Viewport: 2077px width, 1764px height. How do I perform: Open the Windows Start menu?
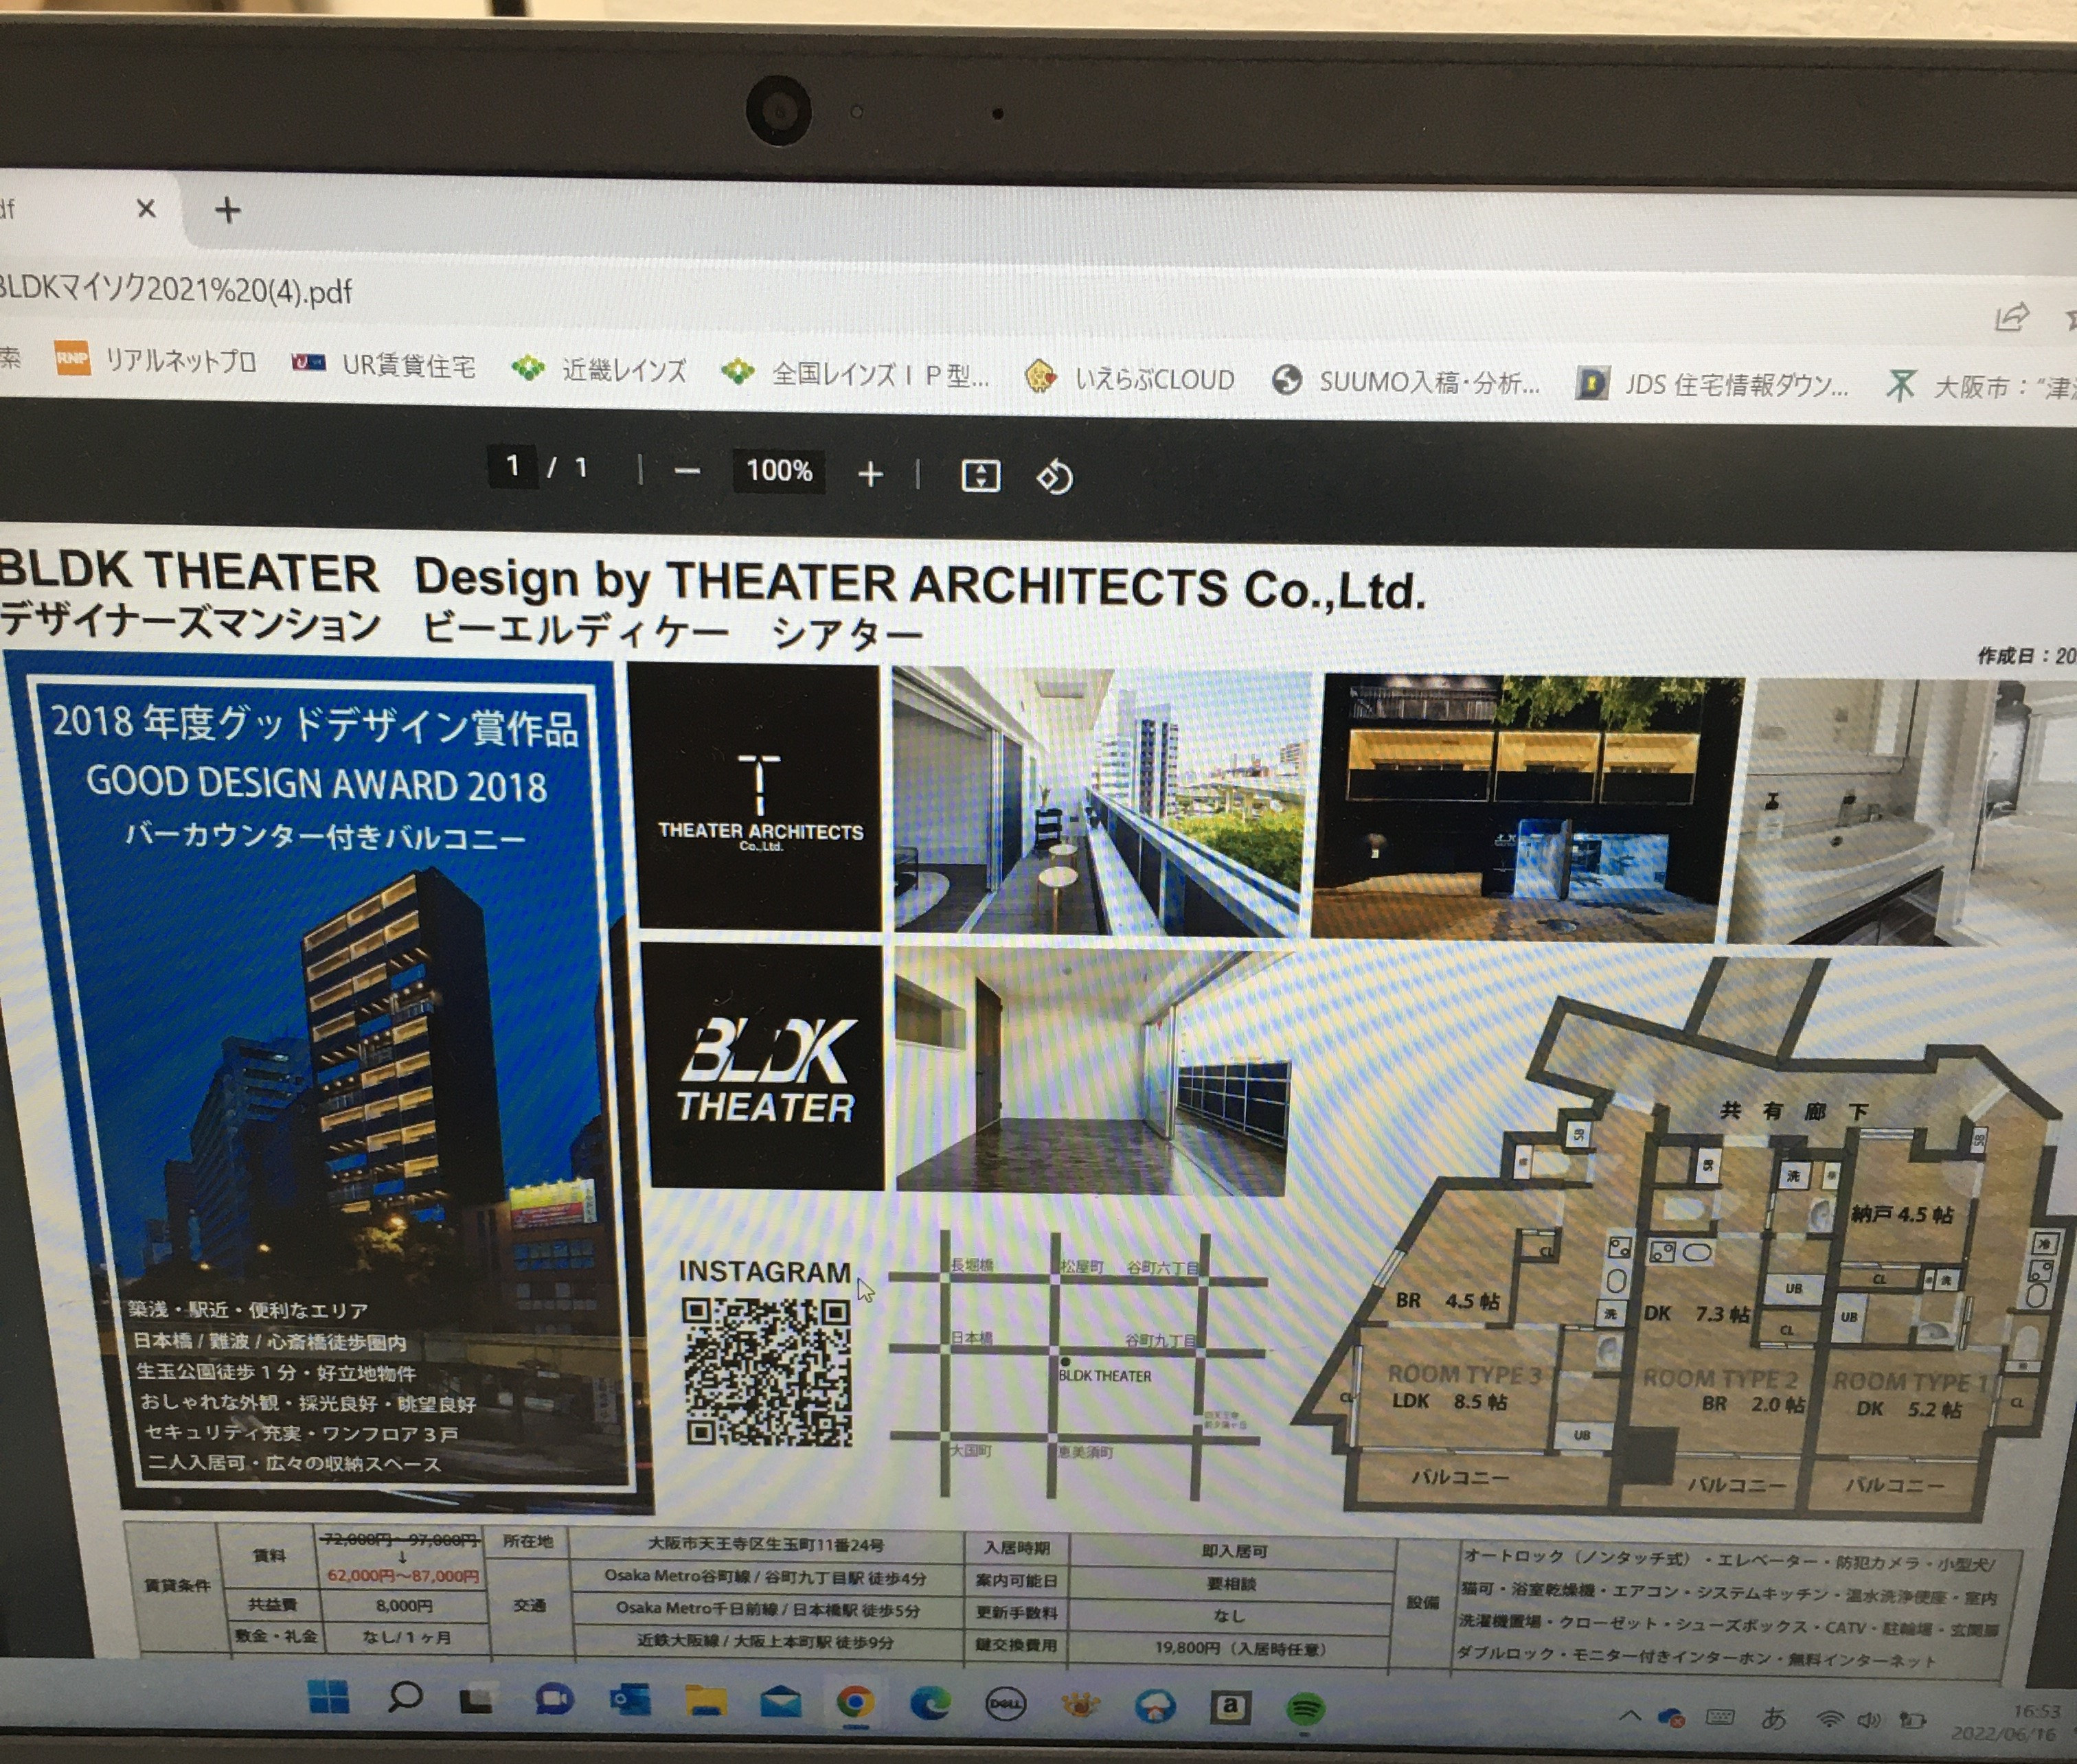pos(328,1696)
